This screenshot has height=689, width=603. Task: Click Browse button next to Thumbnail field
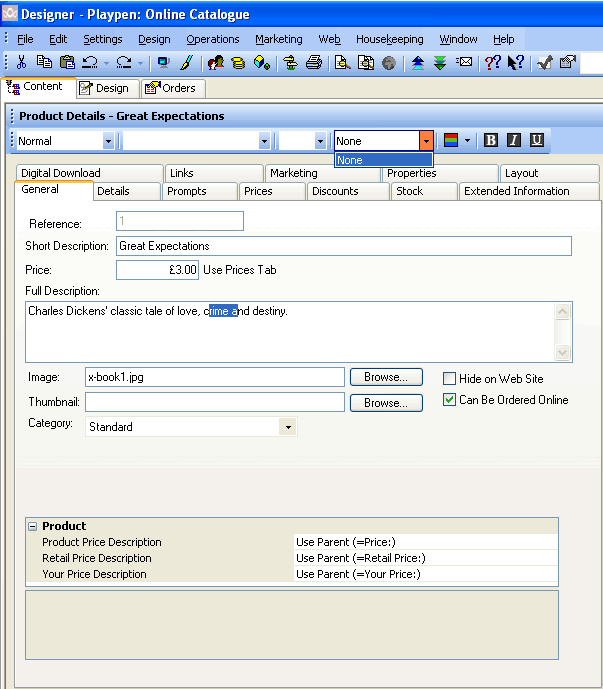(x=385, y=403)
